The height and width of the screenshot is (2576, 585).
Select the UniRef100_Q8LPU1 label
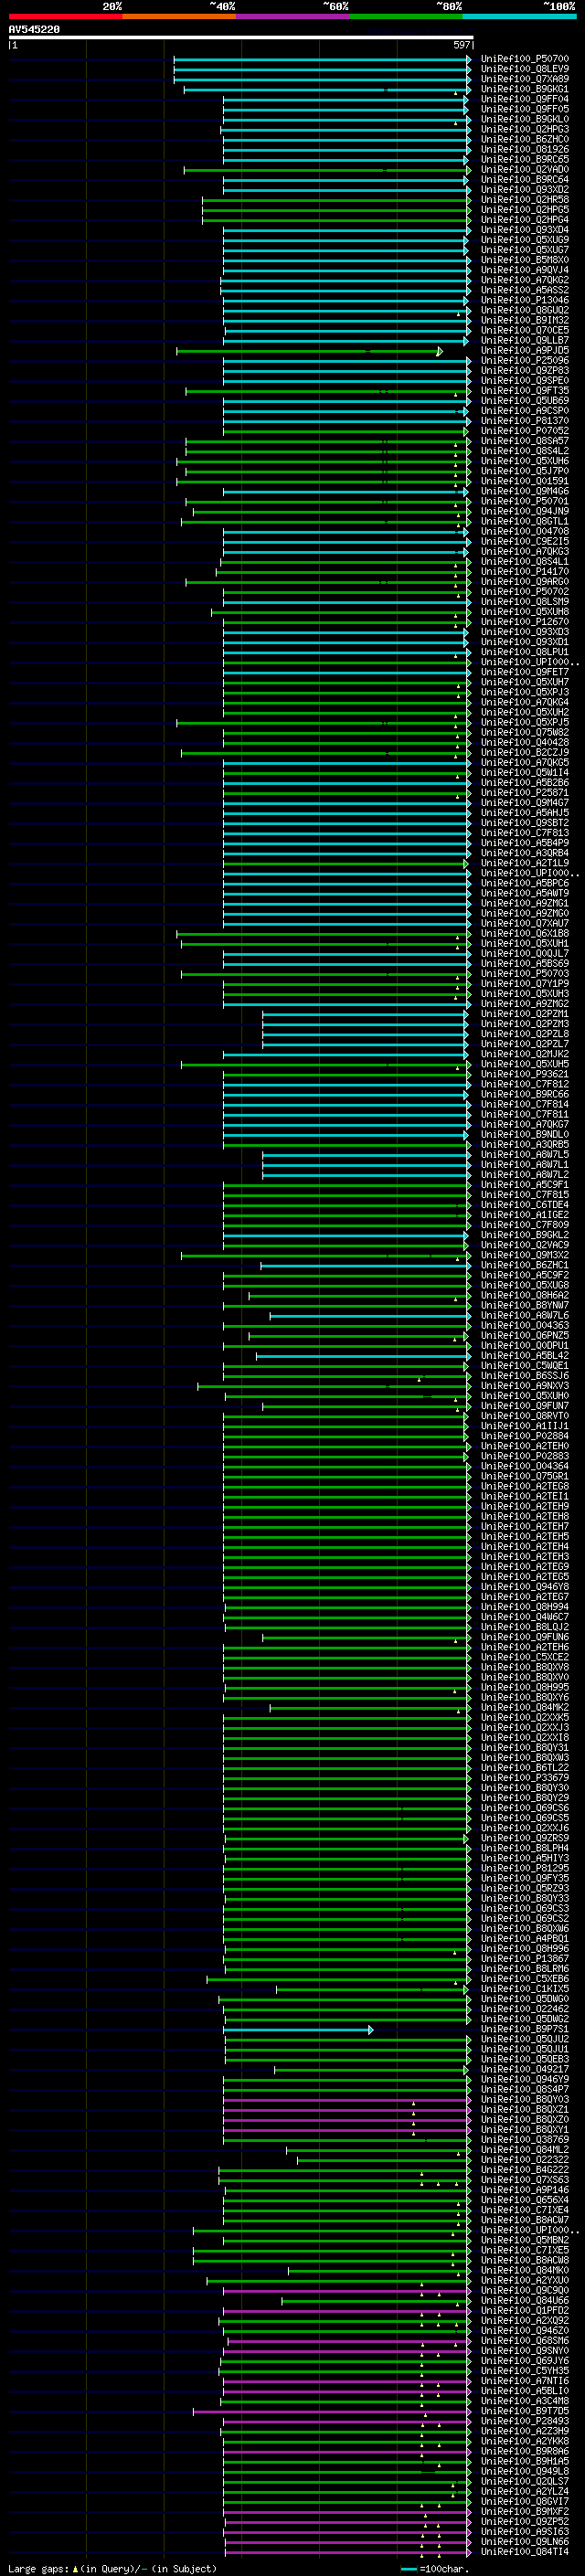525,652
